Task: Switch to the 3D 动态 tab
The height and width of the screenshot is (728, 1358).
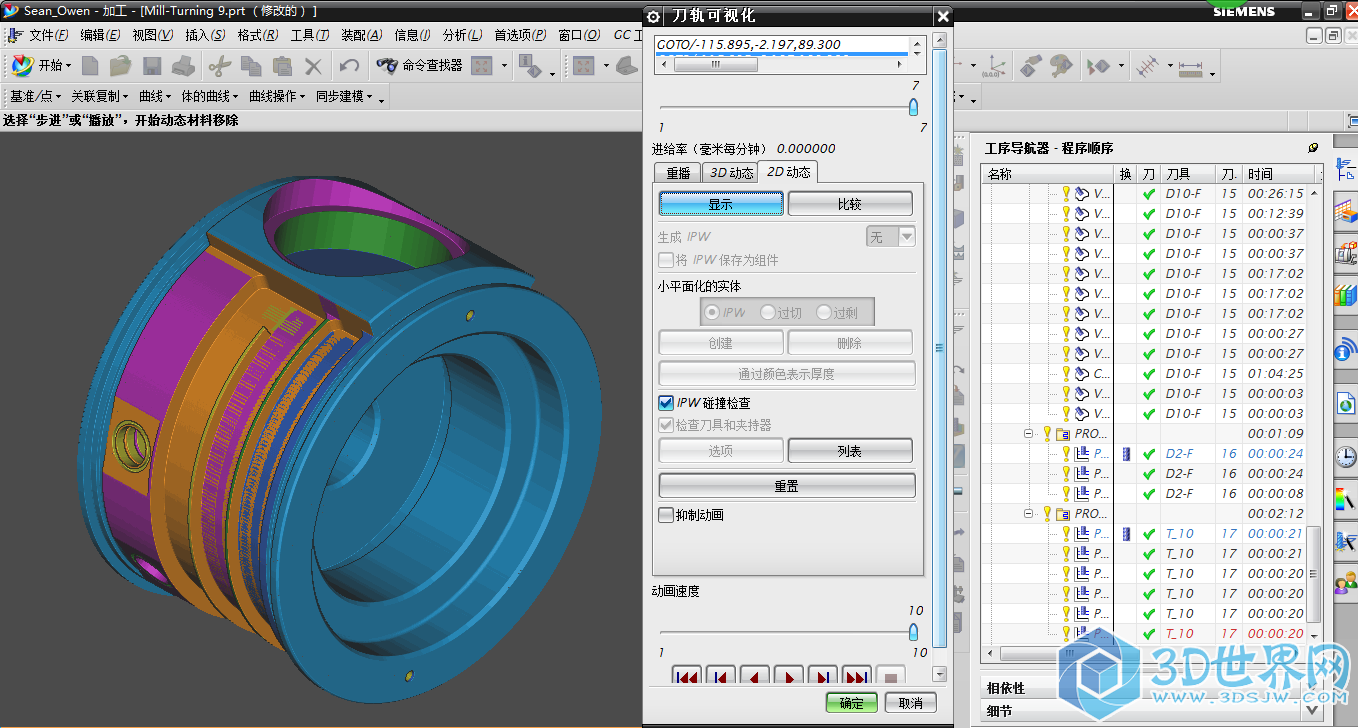Action: [730, 173]
